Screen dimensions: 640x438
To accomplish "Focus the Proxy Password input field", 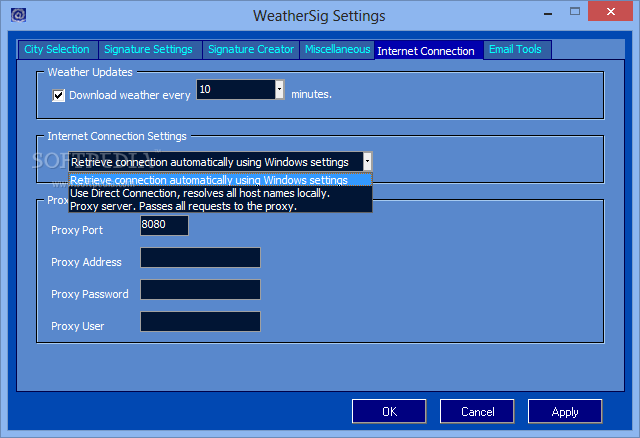I will tap(200, 289).
